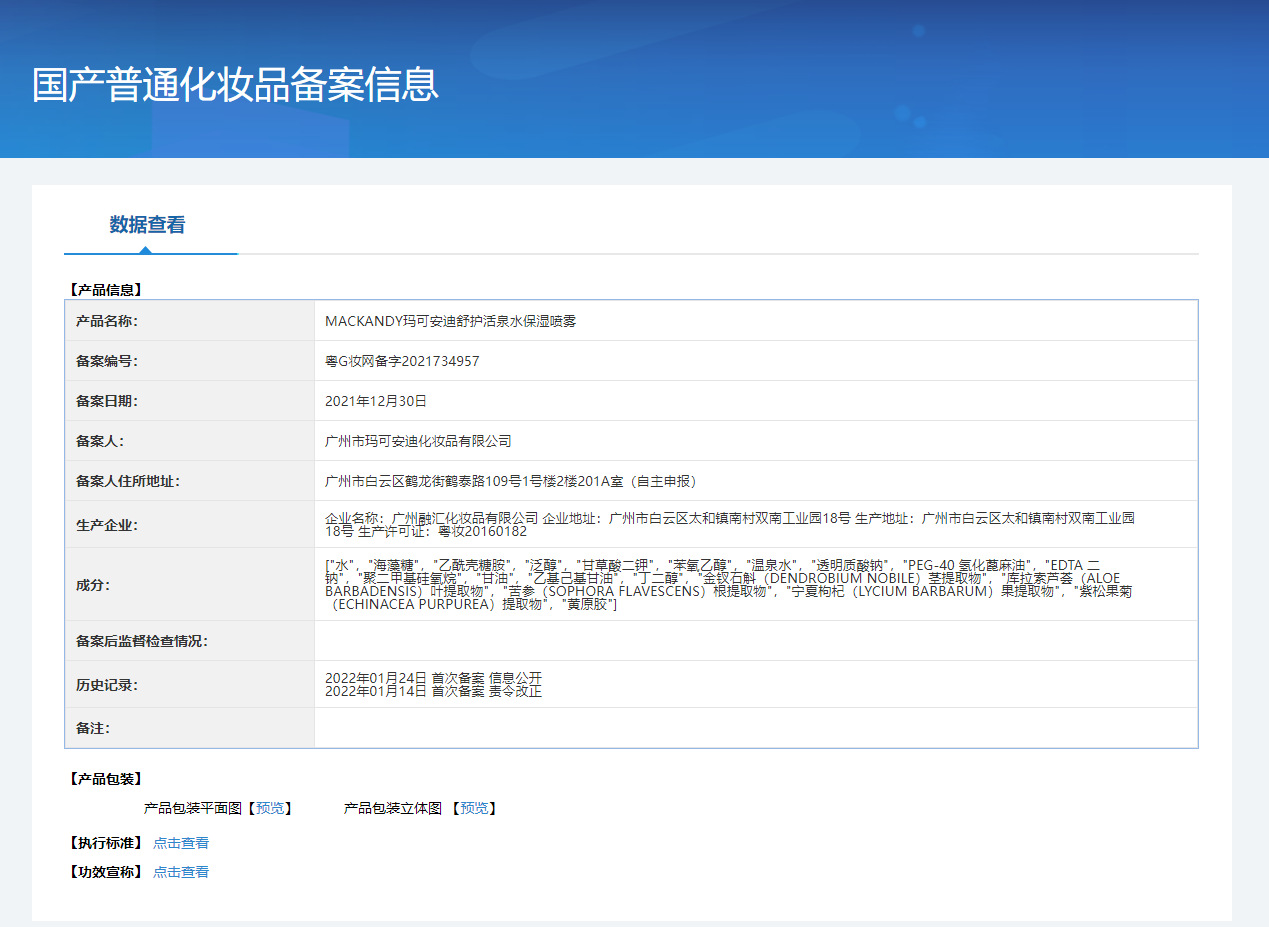Select history entry 2022年01月24日 首次备案 信息公开
The height and width of the screenshot is (927, 1269).
point(434,678)
